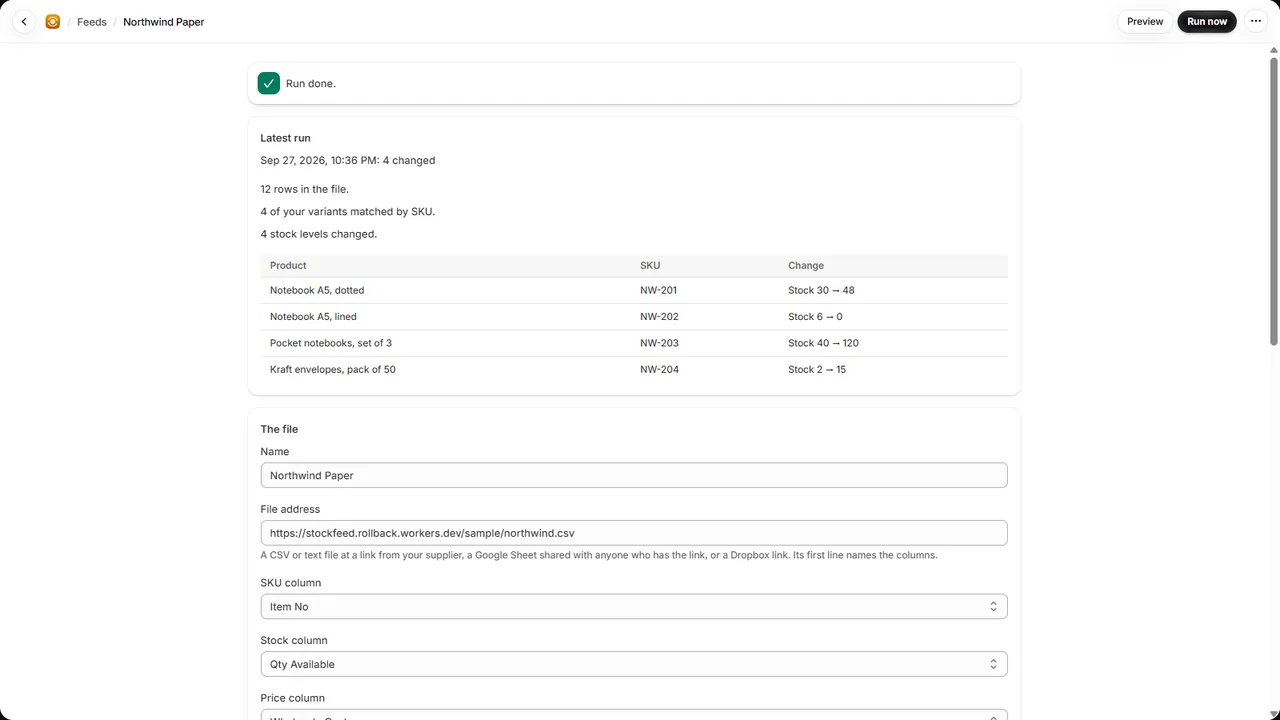The height and width of the screenshot is (720, 1280).
Task: Click the Stock 6 → 0 change cell
Action: coord(815,317)
